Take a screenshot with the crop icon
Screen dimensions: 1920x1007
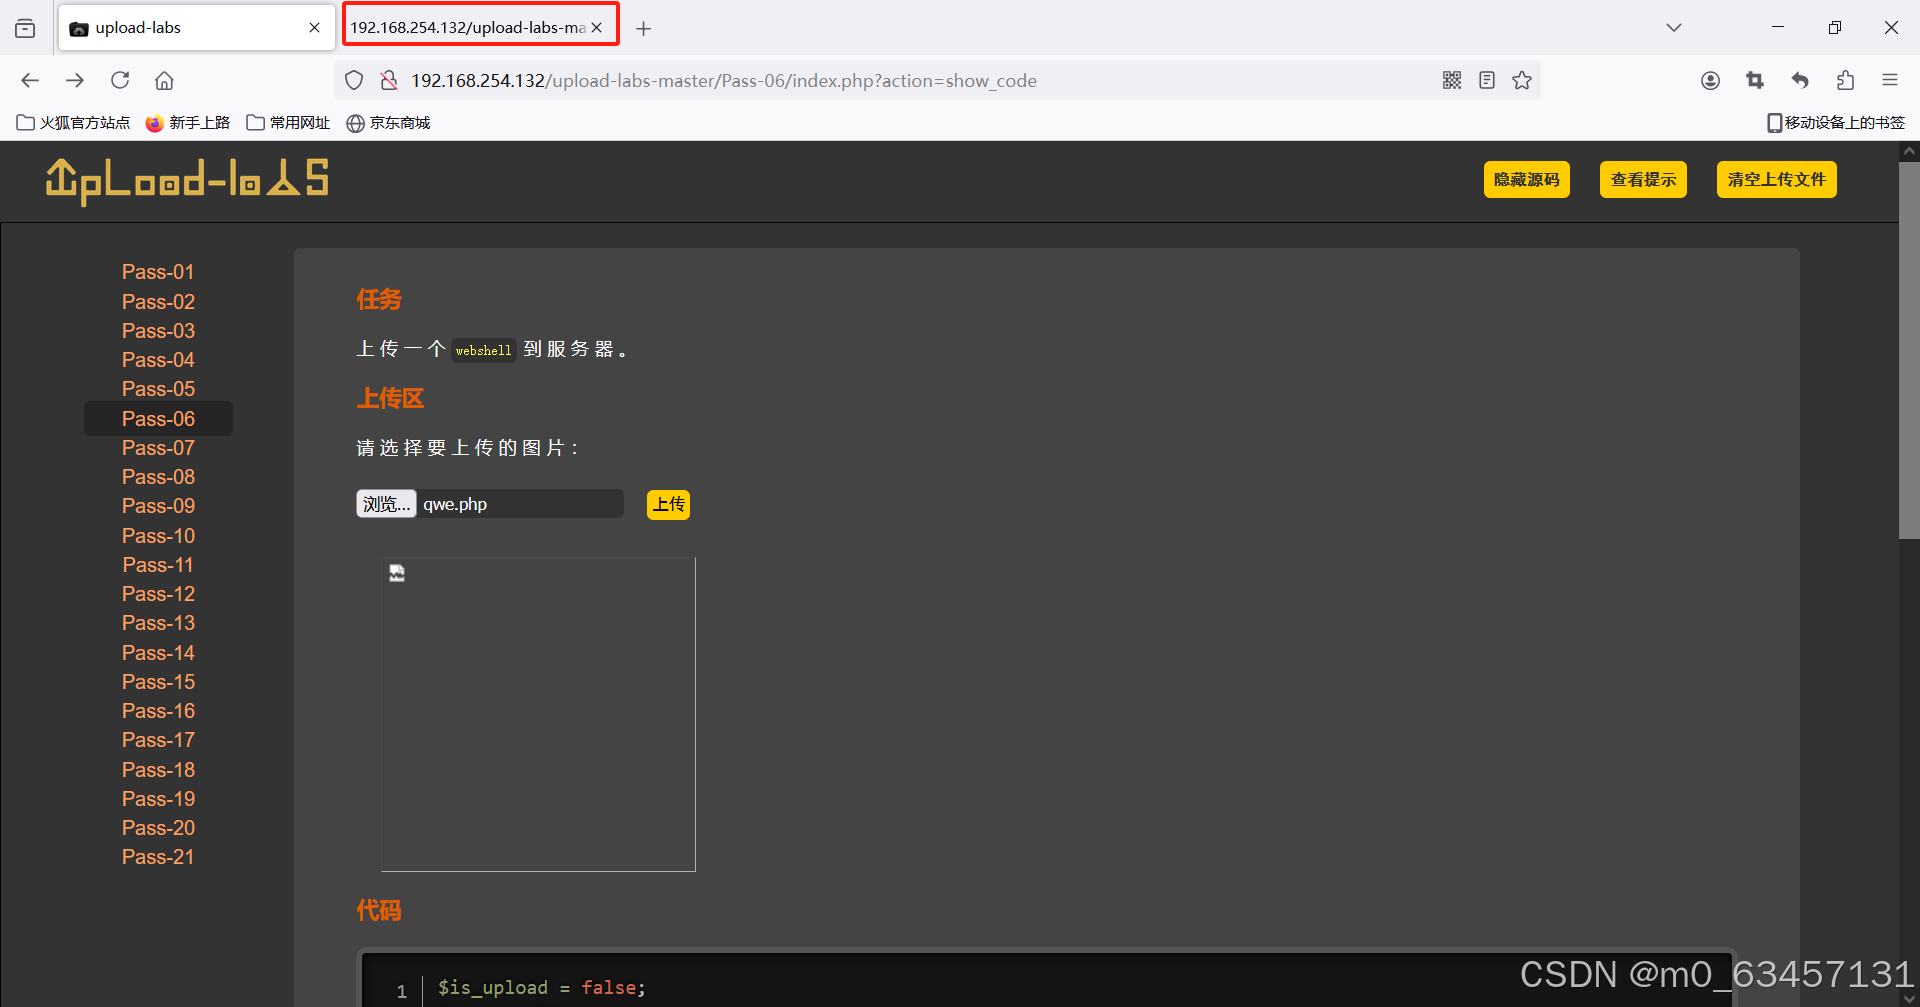[x=1755, y=81]
